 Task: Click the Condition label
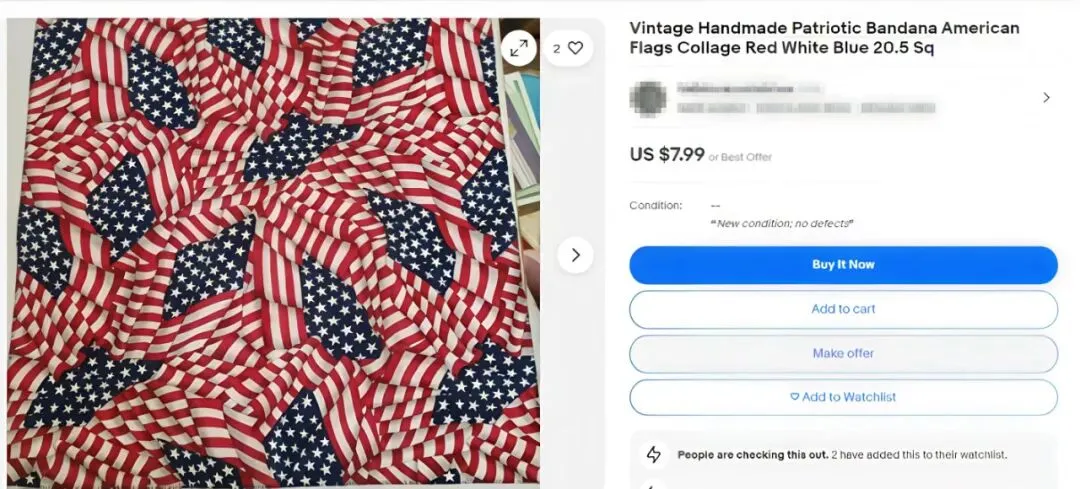[656, 205]
